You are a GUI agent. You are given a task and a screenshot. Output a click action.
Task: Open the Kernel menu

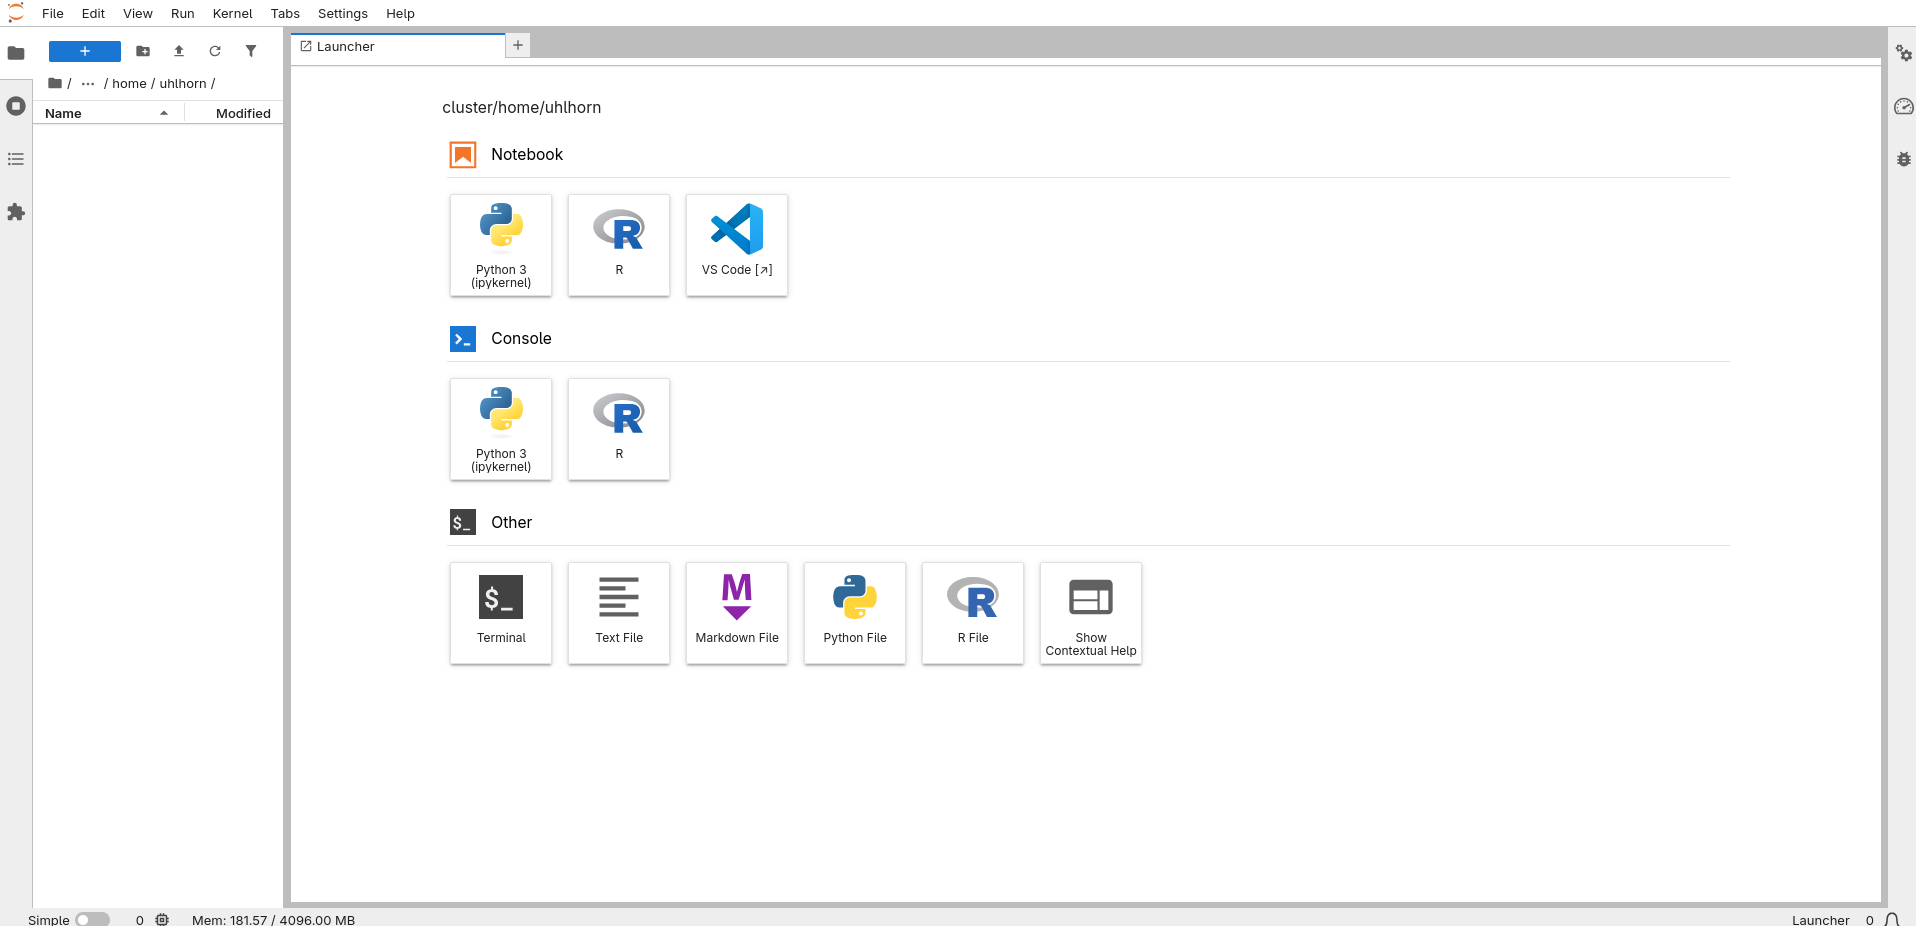(232, 14)
